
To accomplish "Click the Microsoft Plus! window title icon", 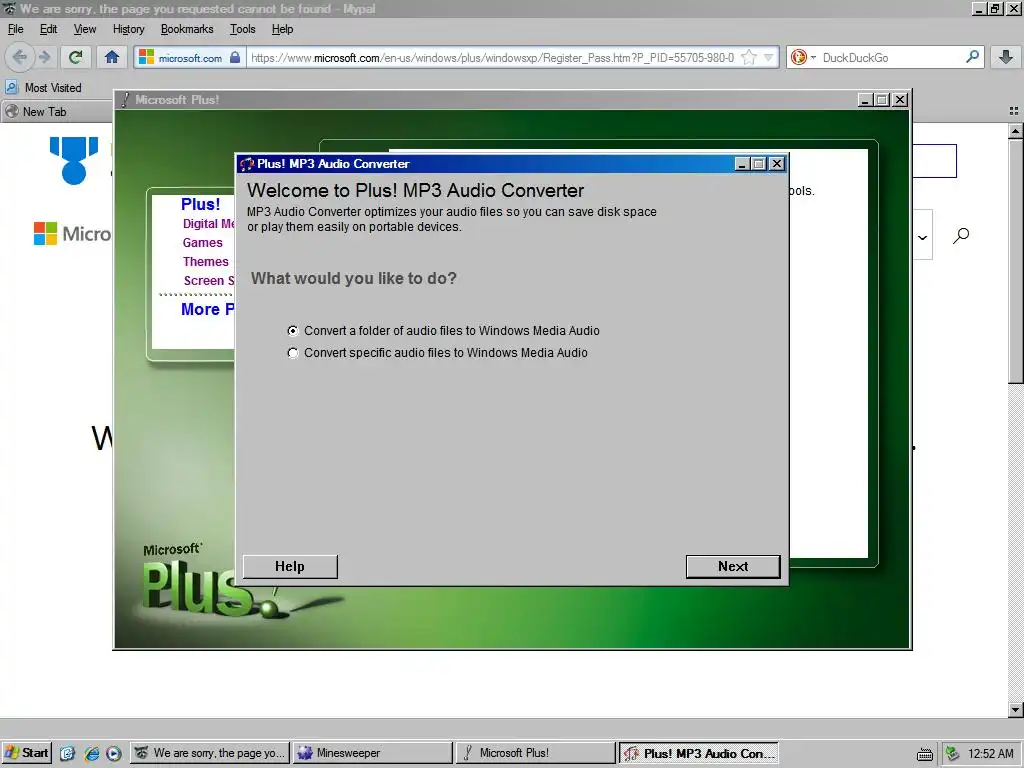I will 125,99.
